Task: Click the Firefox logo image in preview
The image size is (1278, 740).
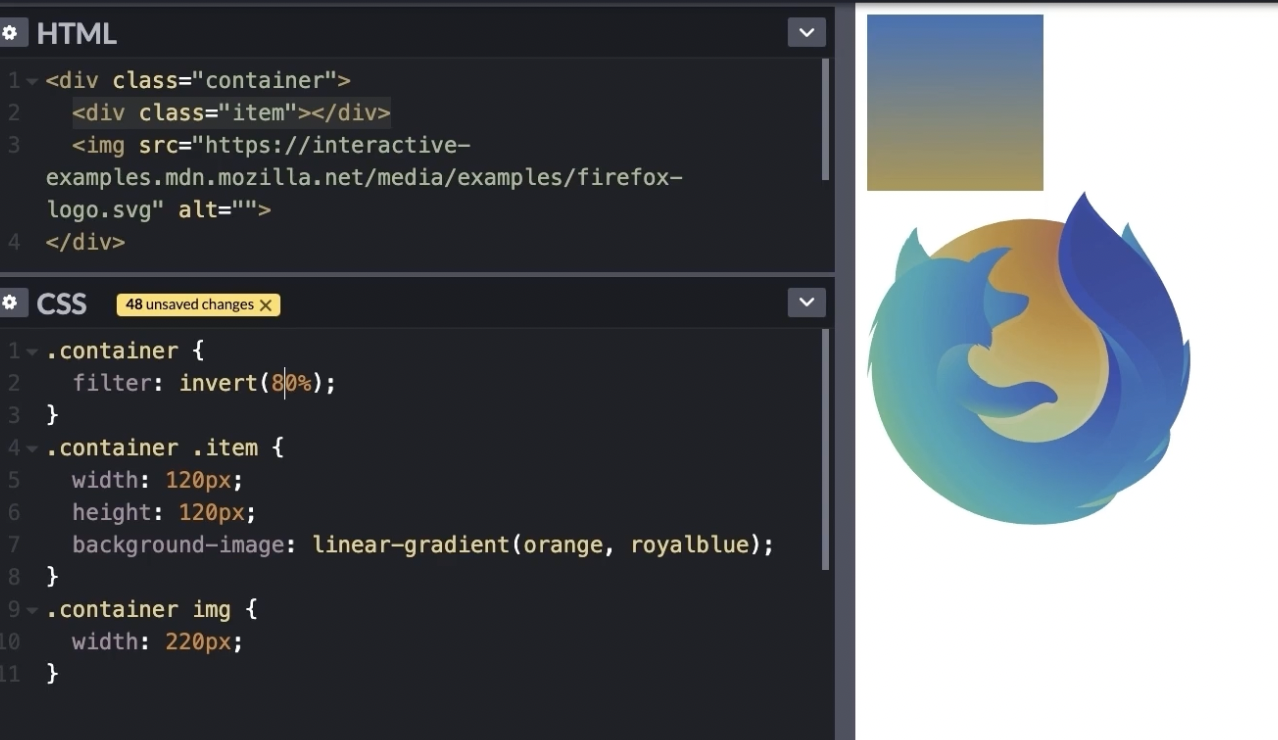Action: [1029, 358]
